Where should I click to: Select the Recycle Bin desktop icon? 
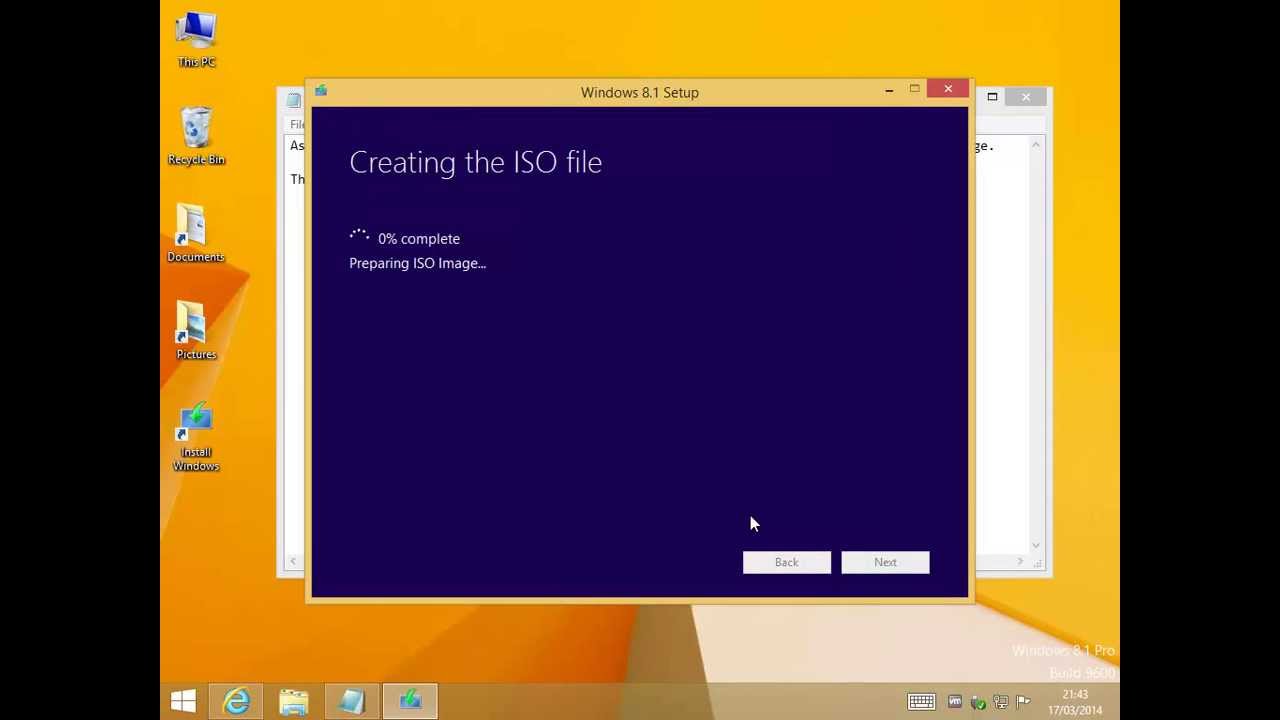pos(196,136)
